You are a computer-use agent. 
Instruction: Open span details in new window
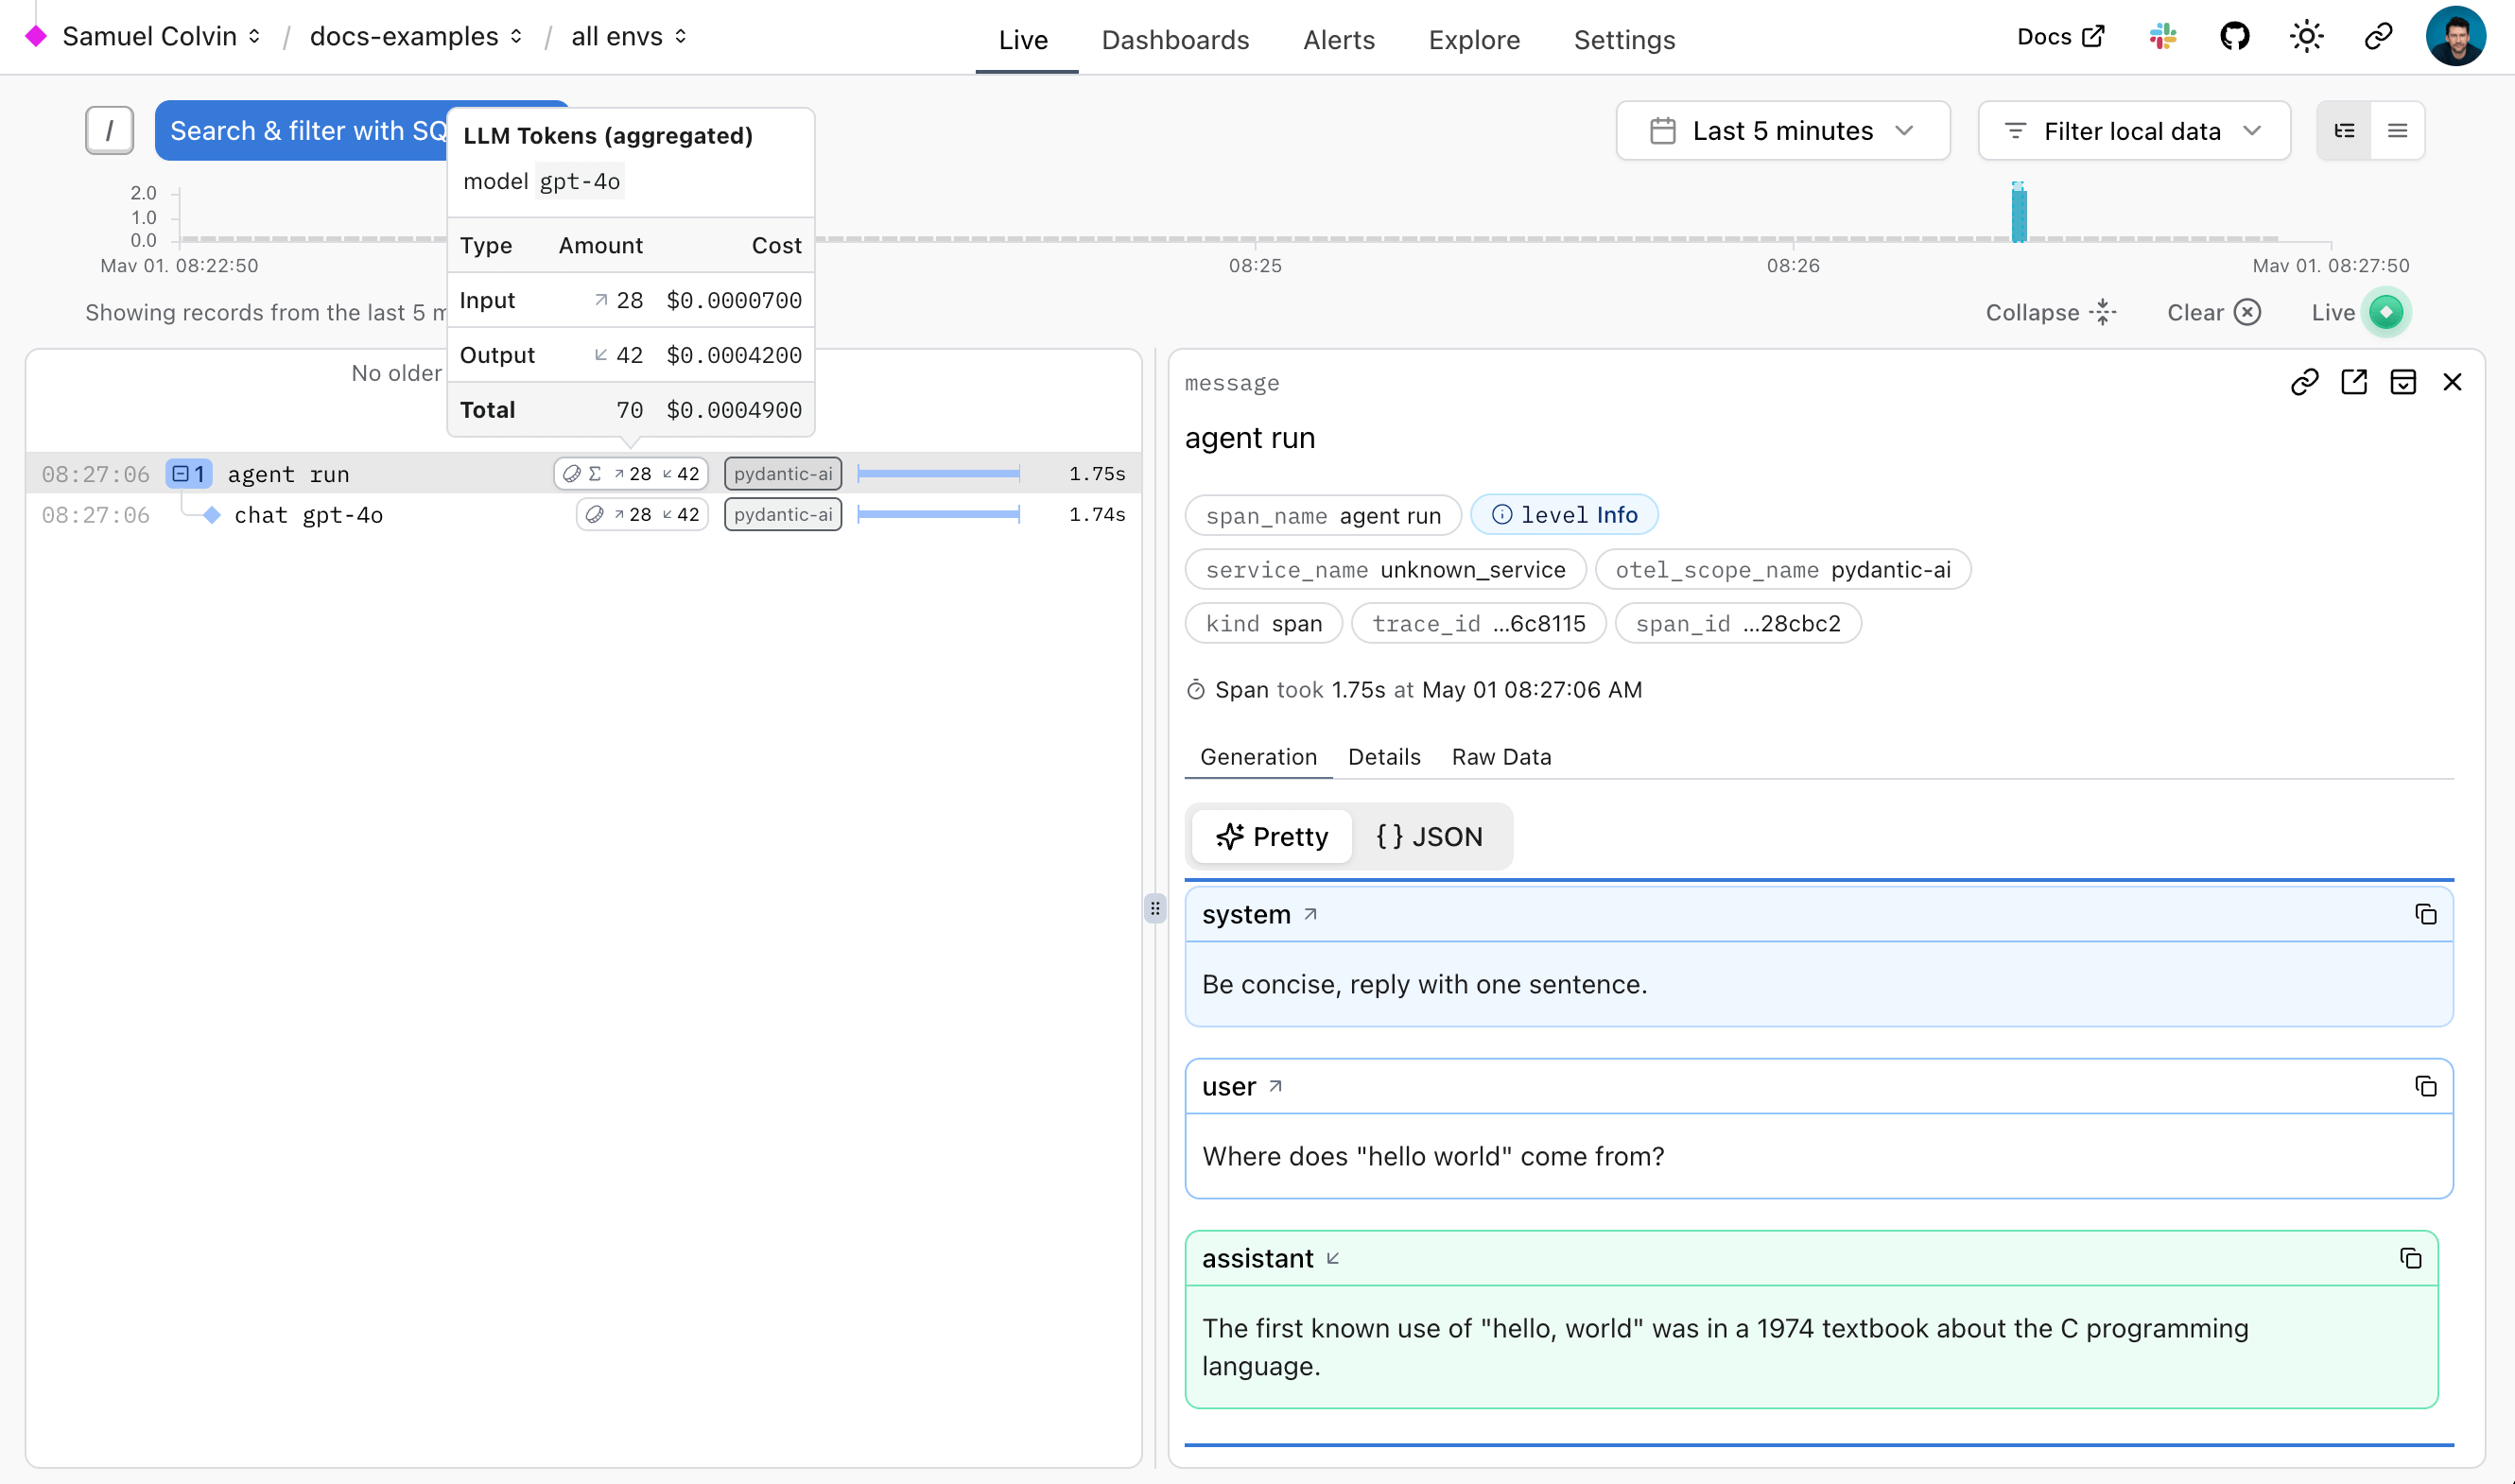coord(2353,382)
